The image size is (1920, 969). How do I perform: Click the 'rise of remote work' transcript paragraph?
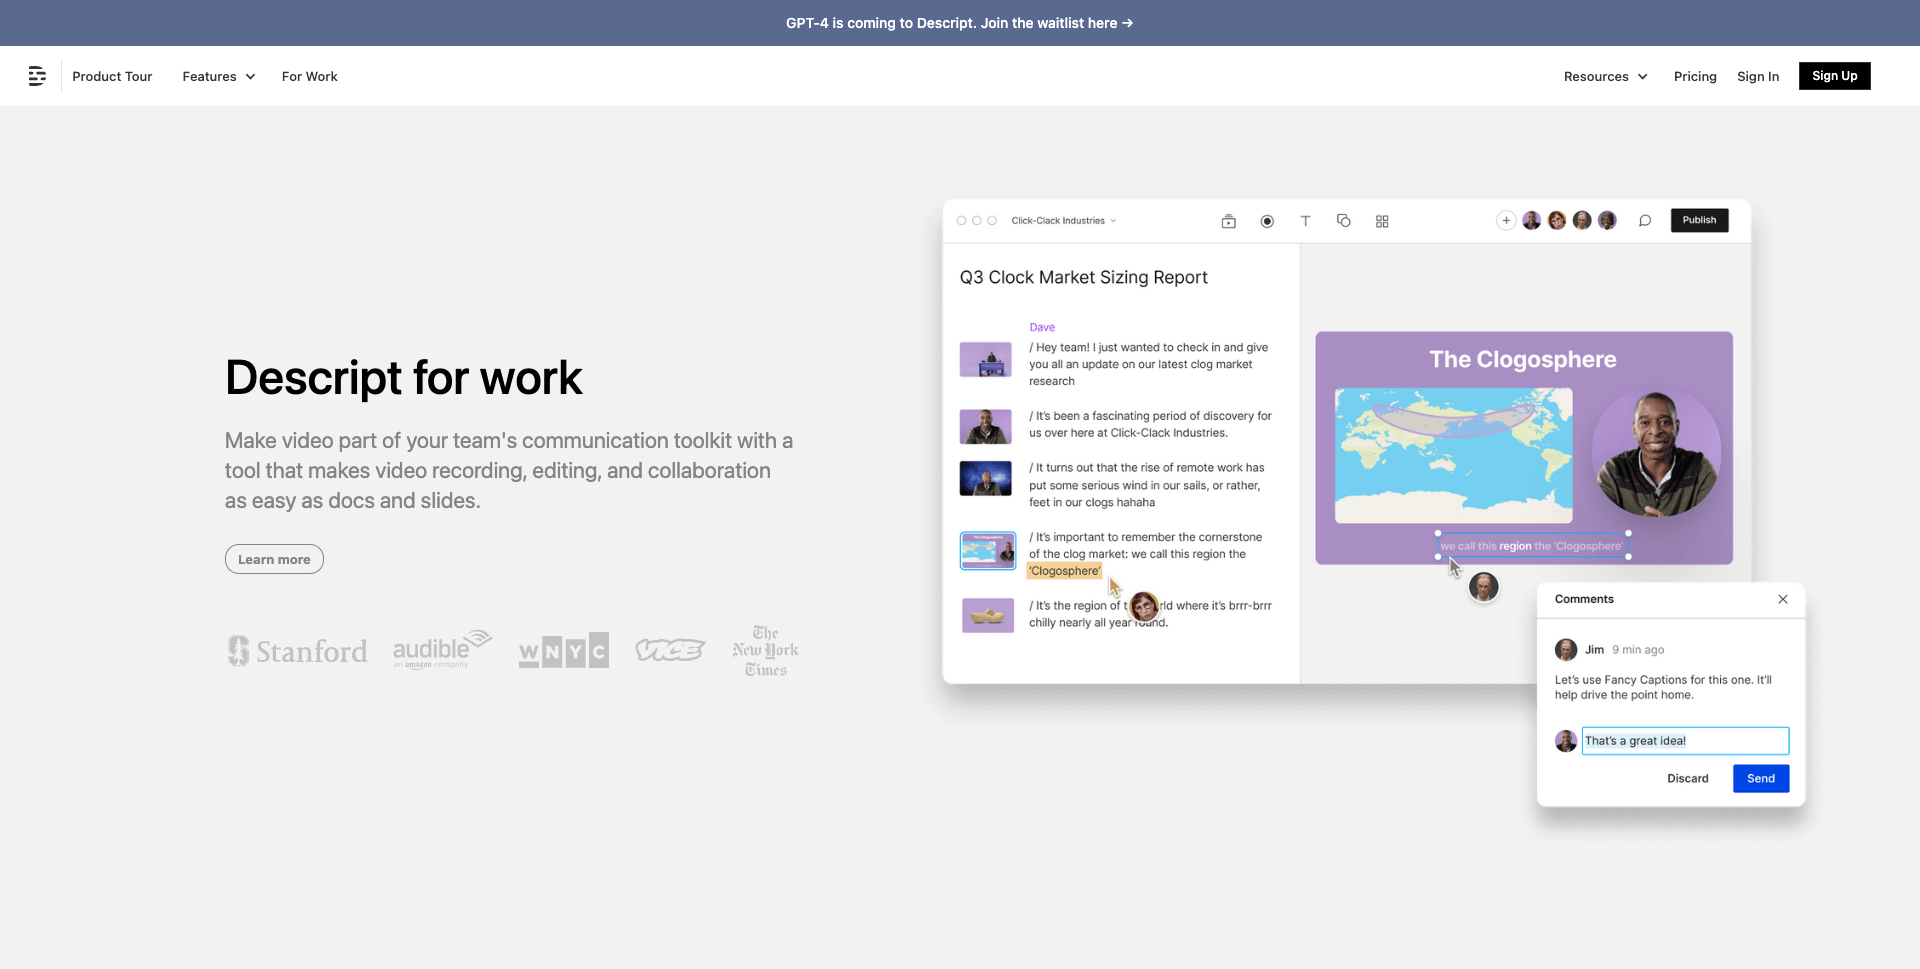pyautogui.click(x=1147, y=485)
